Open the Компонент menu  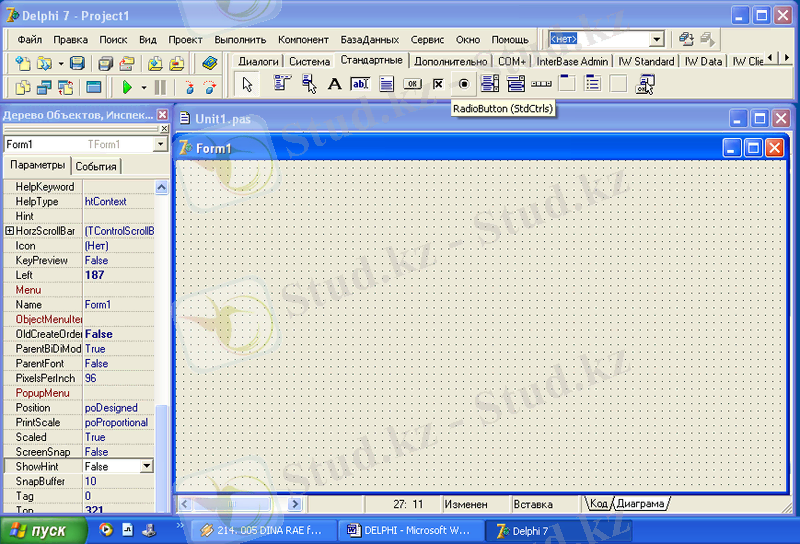[303, 40]
